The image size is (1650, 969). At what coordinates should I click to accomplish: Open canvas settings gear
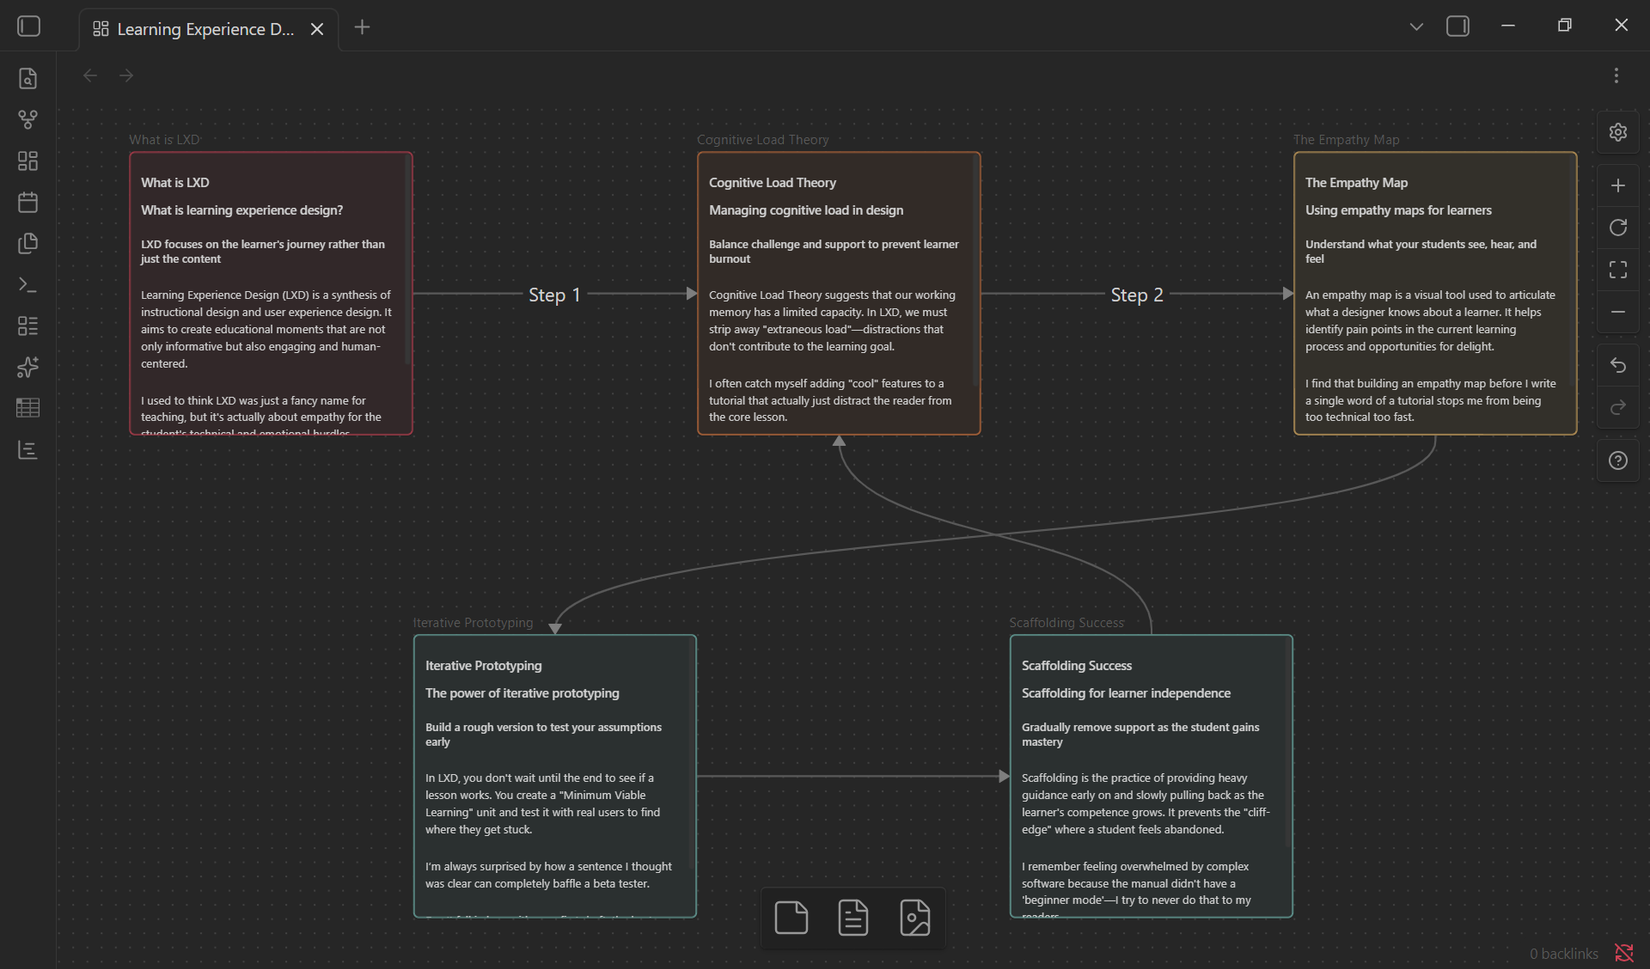1618,132
